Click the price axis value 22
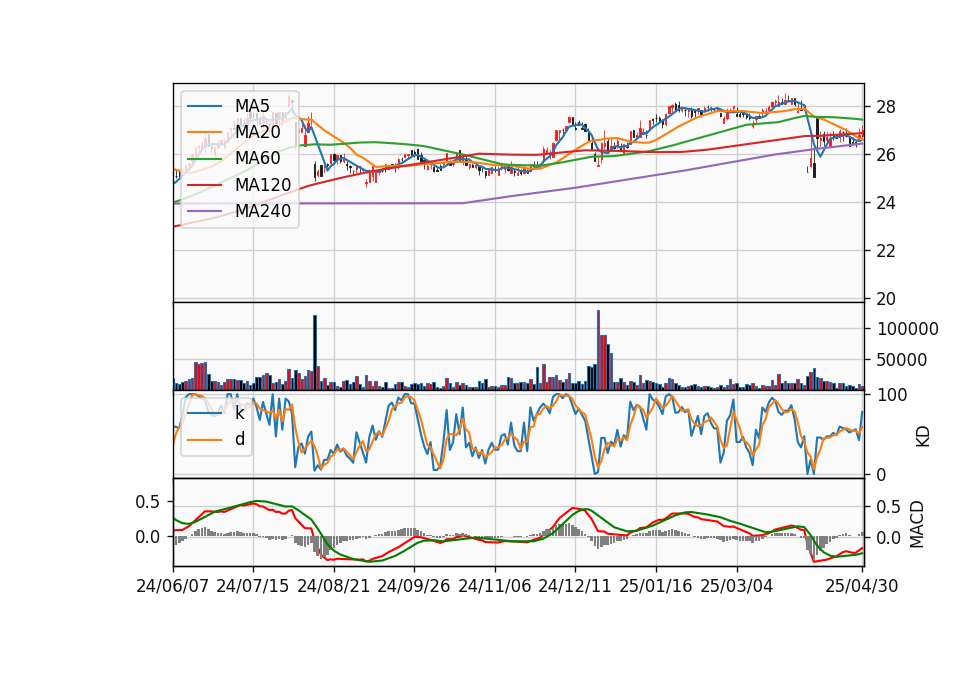This screenshot has width=960, height=690. tap(886, 251)
